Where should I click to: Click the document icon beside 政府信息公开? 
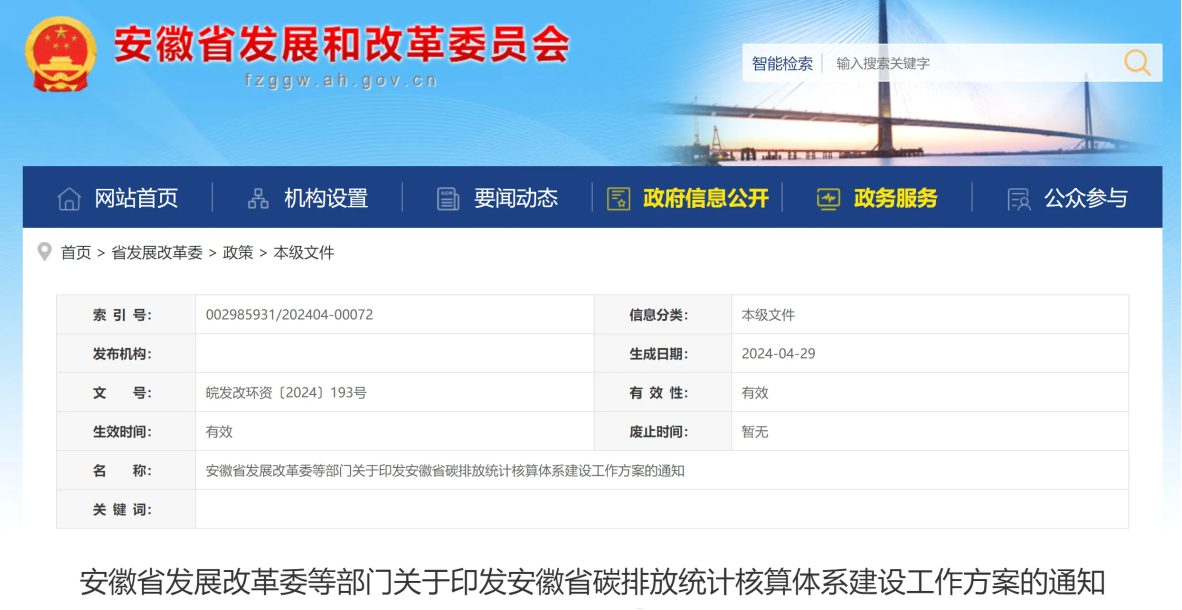pos(618,198)
